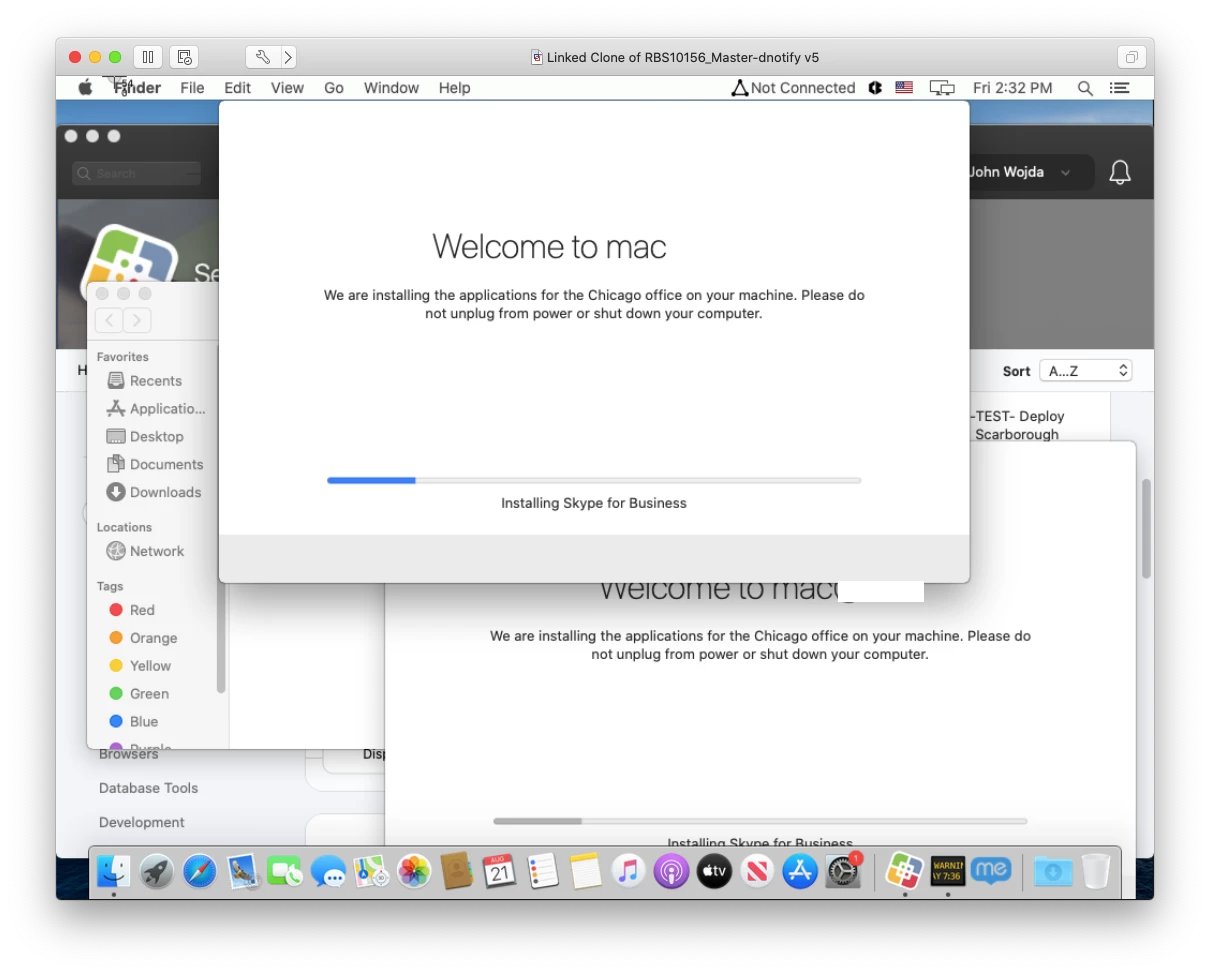Open Notes from the Dock
The height and width of the screenshot is (974, 1210).
[x=586, y=872]
